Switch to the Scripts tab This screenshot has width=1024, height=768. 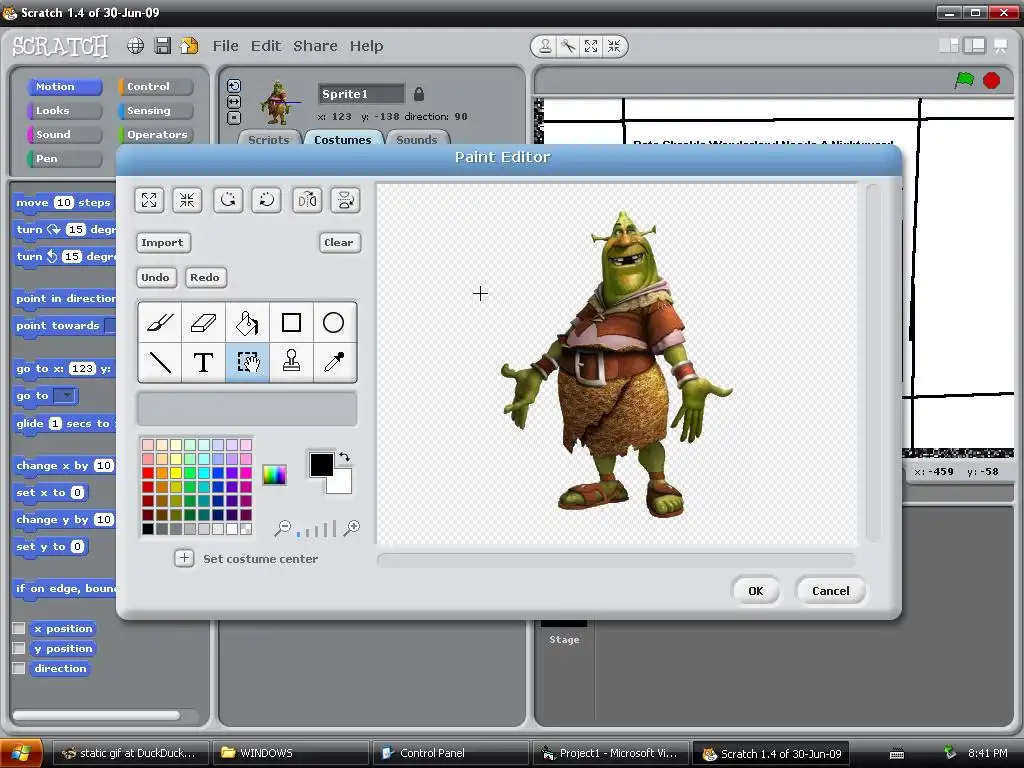click(x=268, y=139)
